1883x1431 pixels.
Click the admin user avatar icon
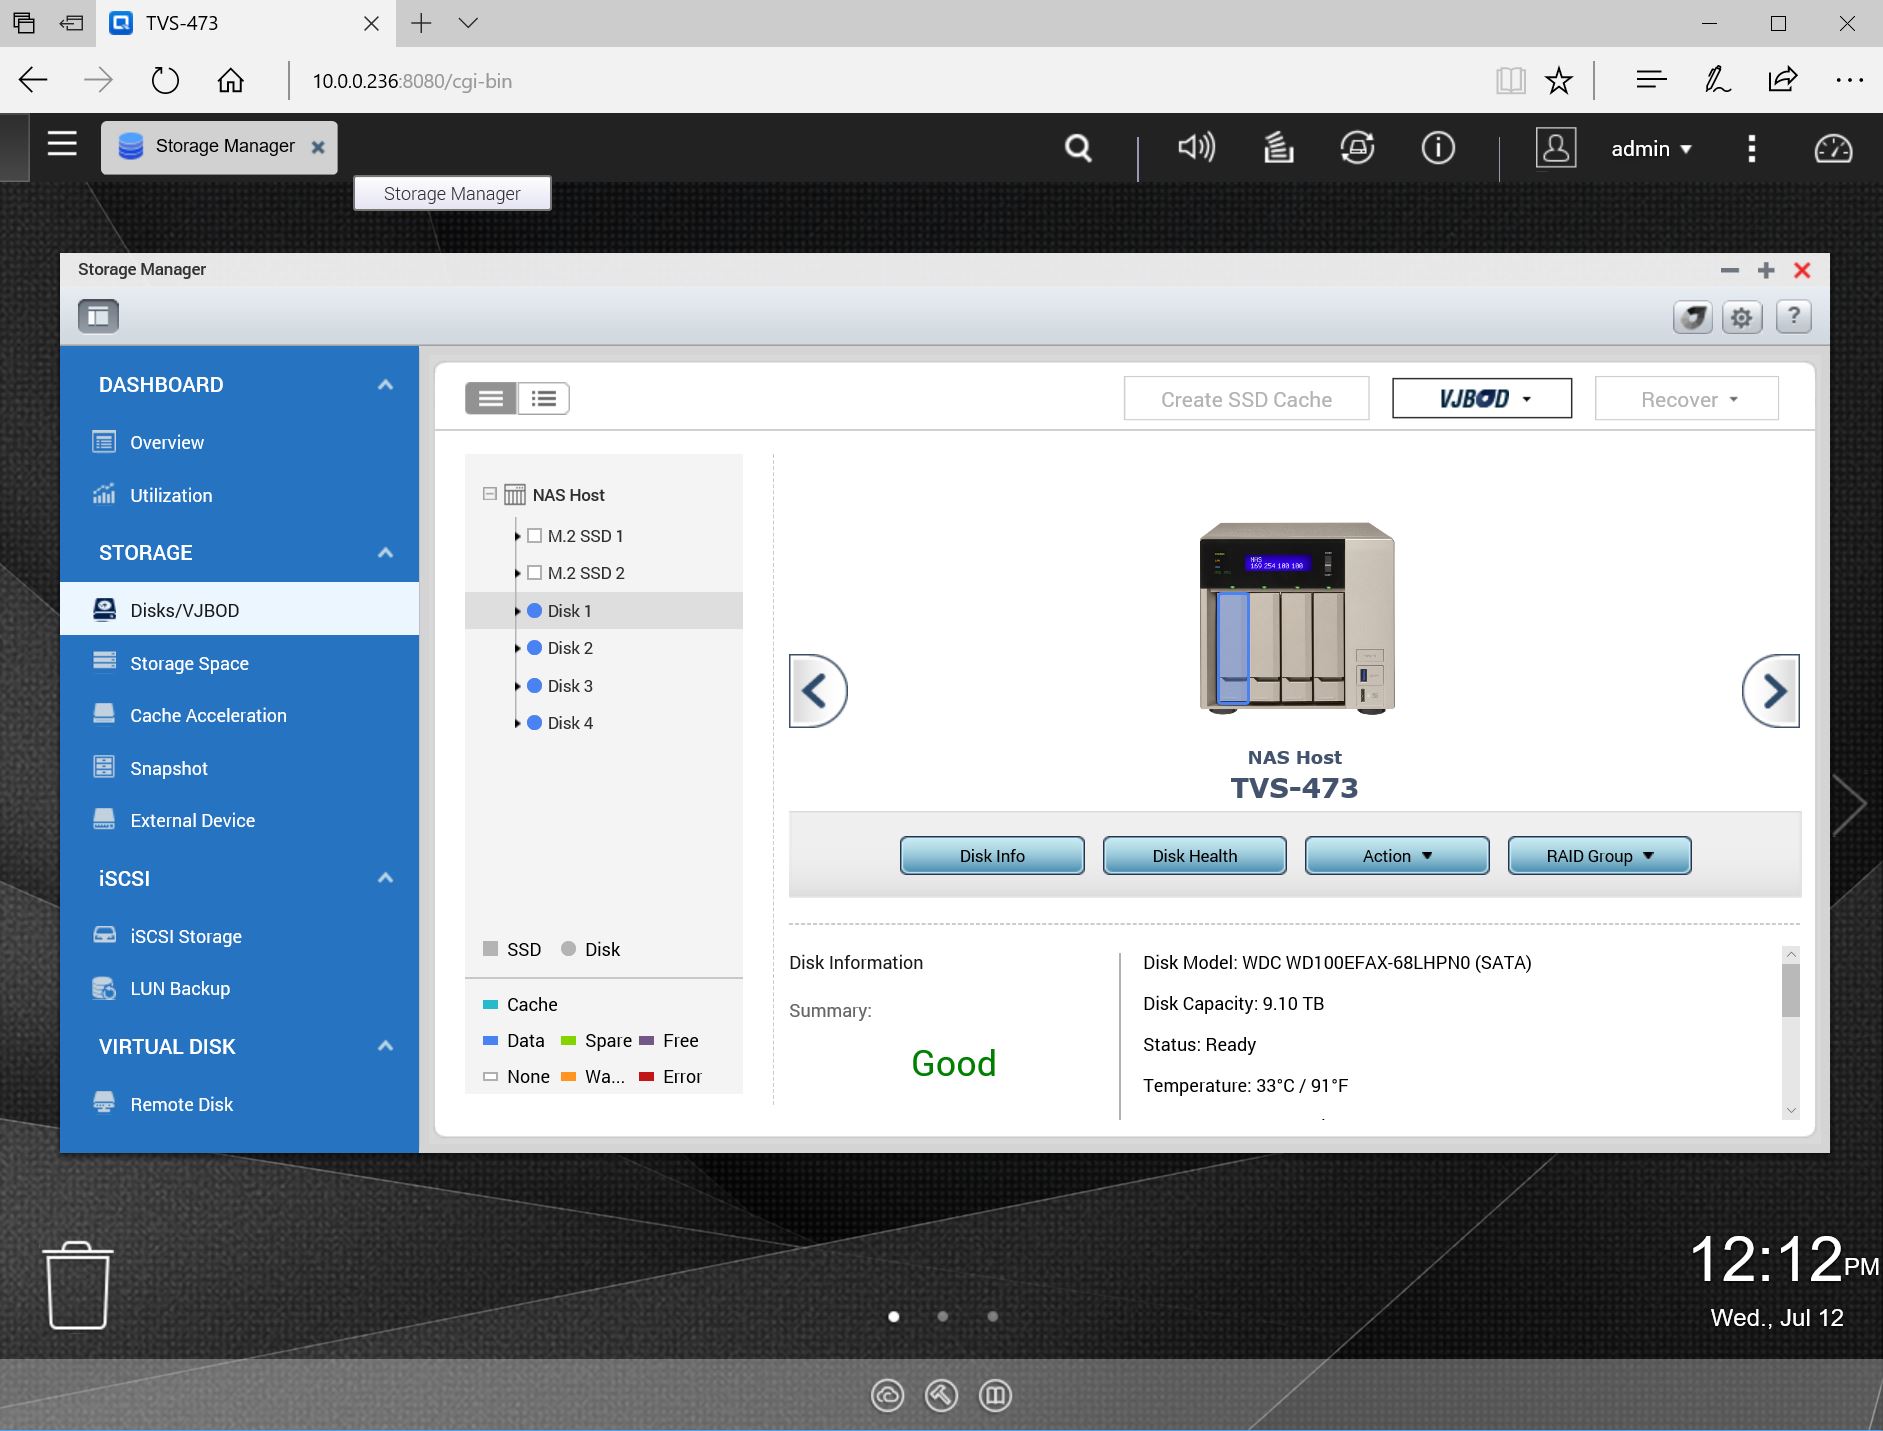point(1555,148)
